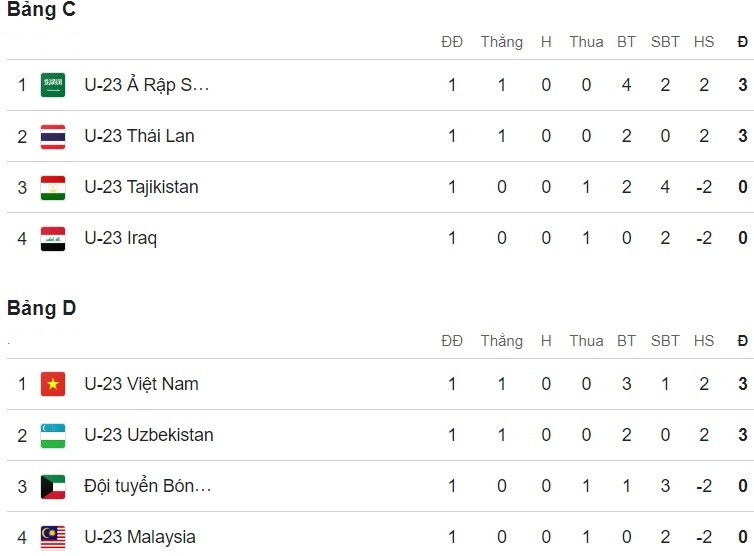This screenshot has width=754, height=556.
Task: Click the Vietnam flag icon
Action: [x=53, y=385]
